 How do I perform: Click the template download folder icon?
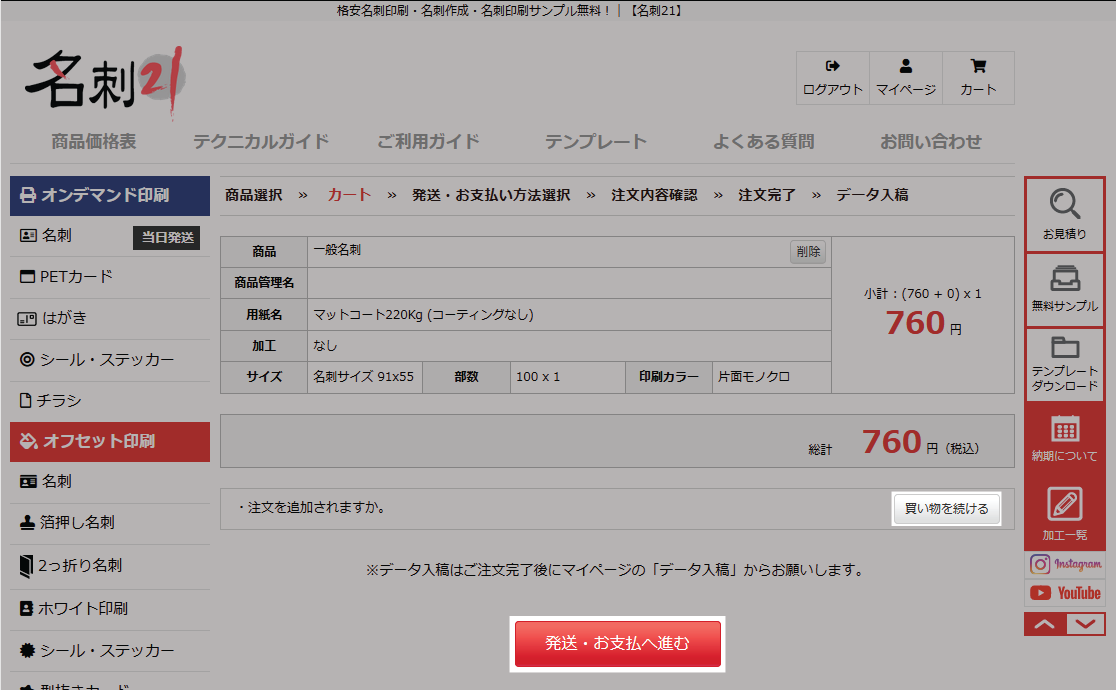pyautogui.click(x=1065, y=349)
